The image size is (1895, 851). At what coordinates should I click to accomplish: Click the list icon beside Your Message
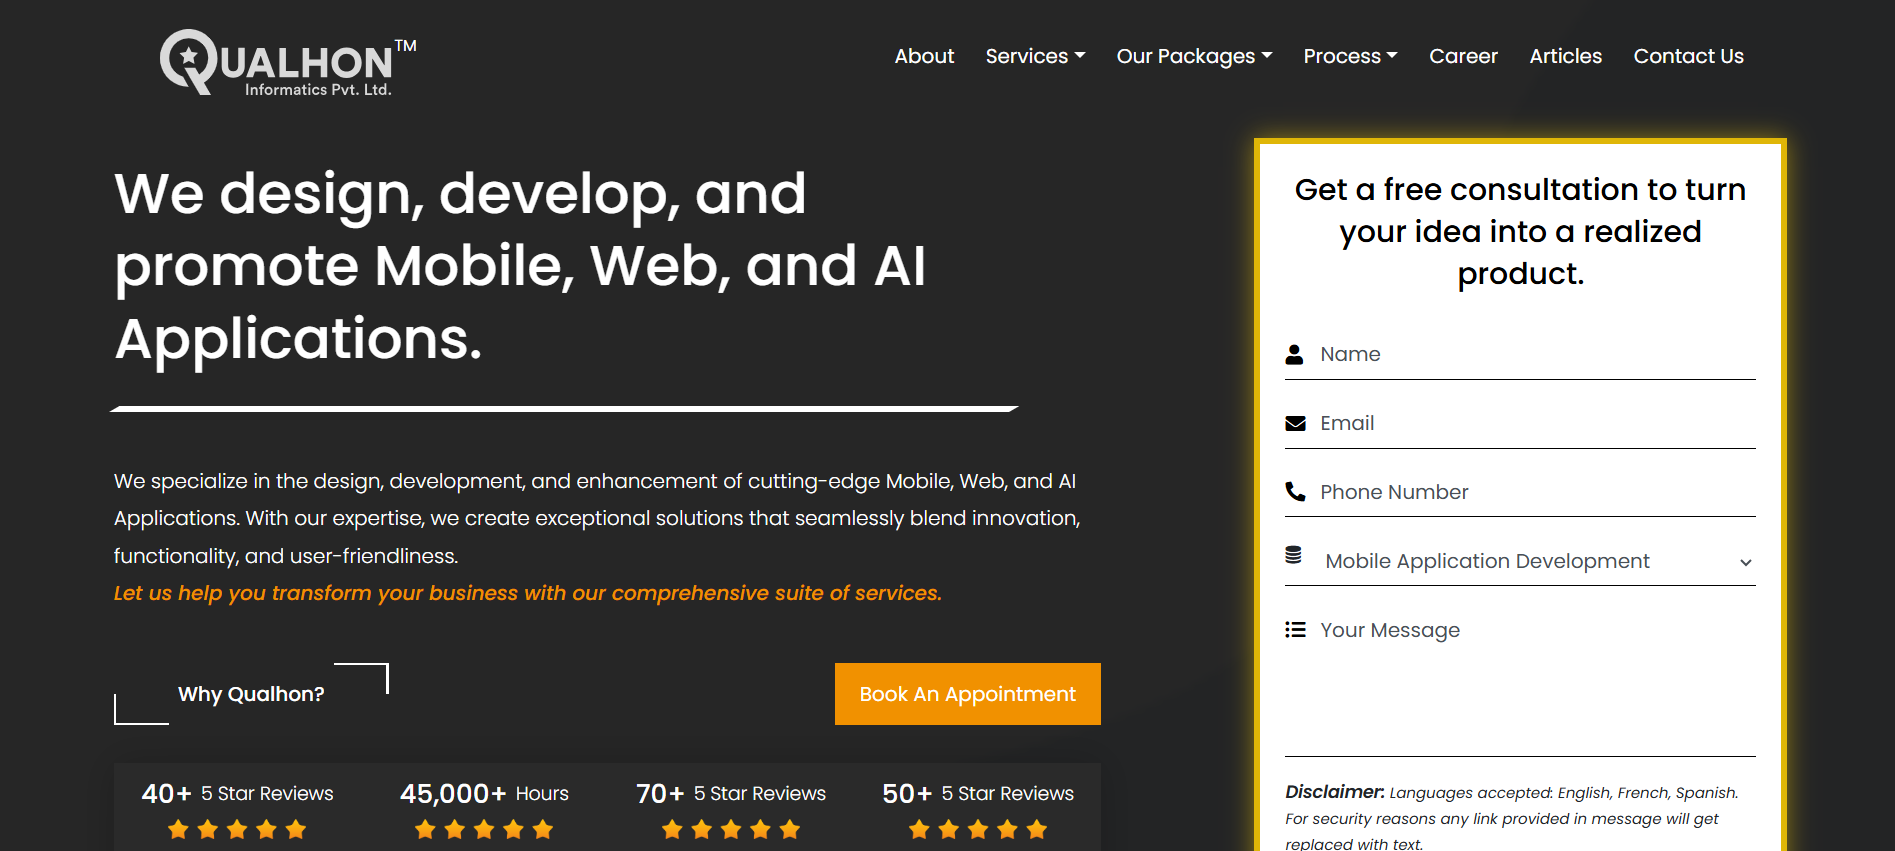point(1295,629)
